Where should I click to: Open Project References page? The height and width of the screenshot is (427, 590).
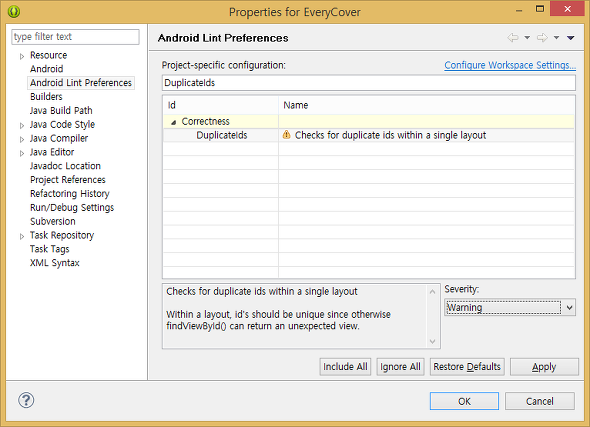click(x=68, y=180)
